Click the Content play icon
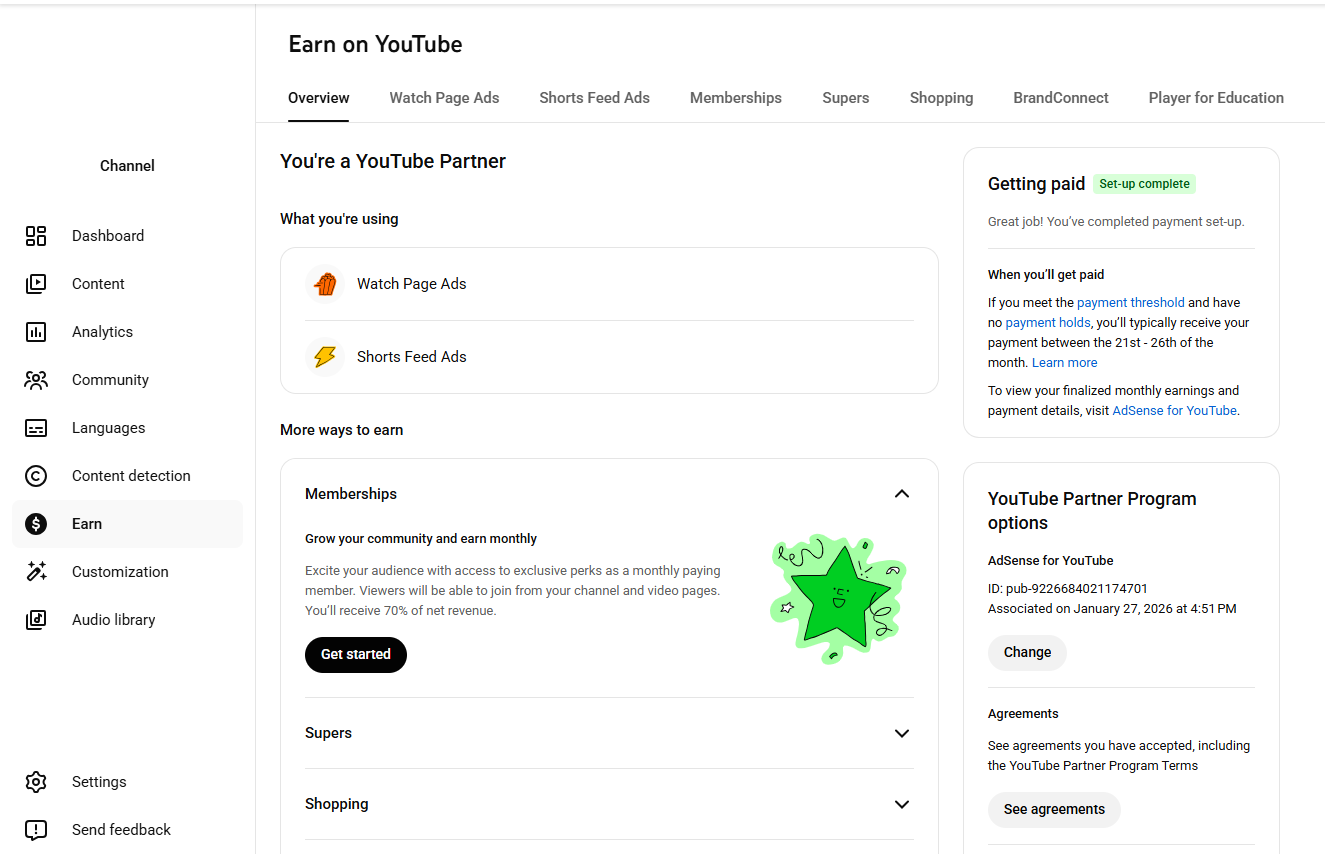This screenshot has width=1325, height=854. point(36,284)
